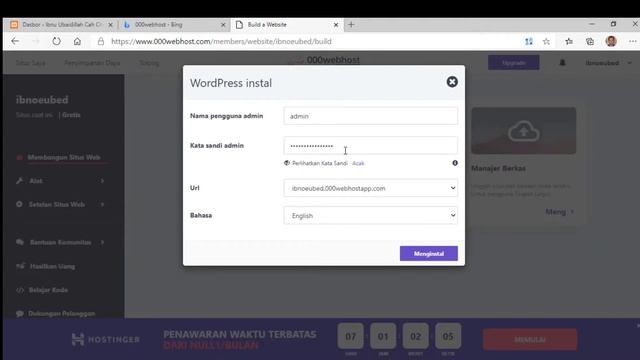Click the Menginstal button
This screenshot has width=640, height=360.
pyautogui.click(x=429, y=253)
